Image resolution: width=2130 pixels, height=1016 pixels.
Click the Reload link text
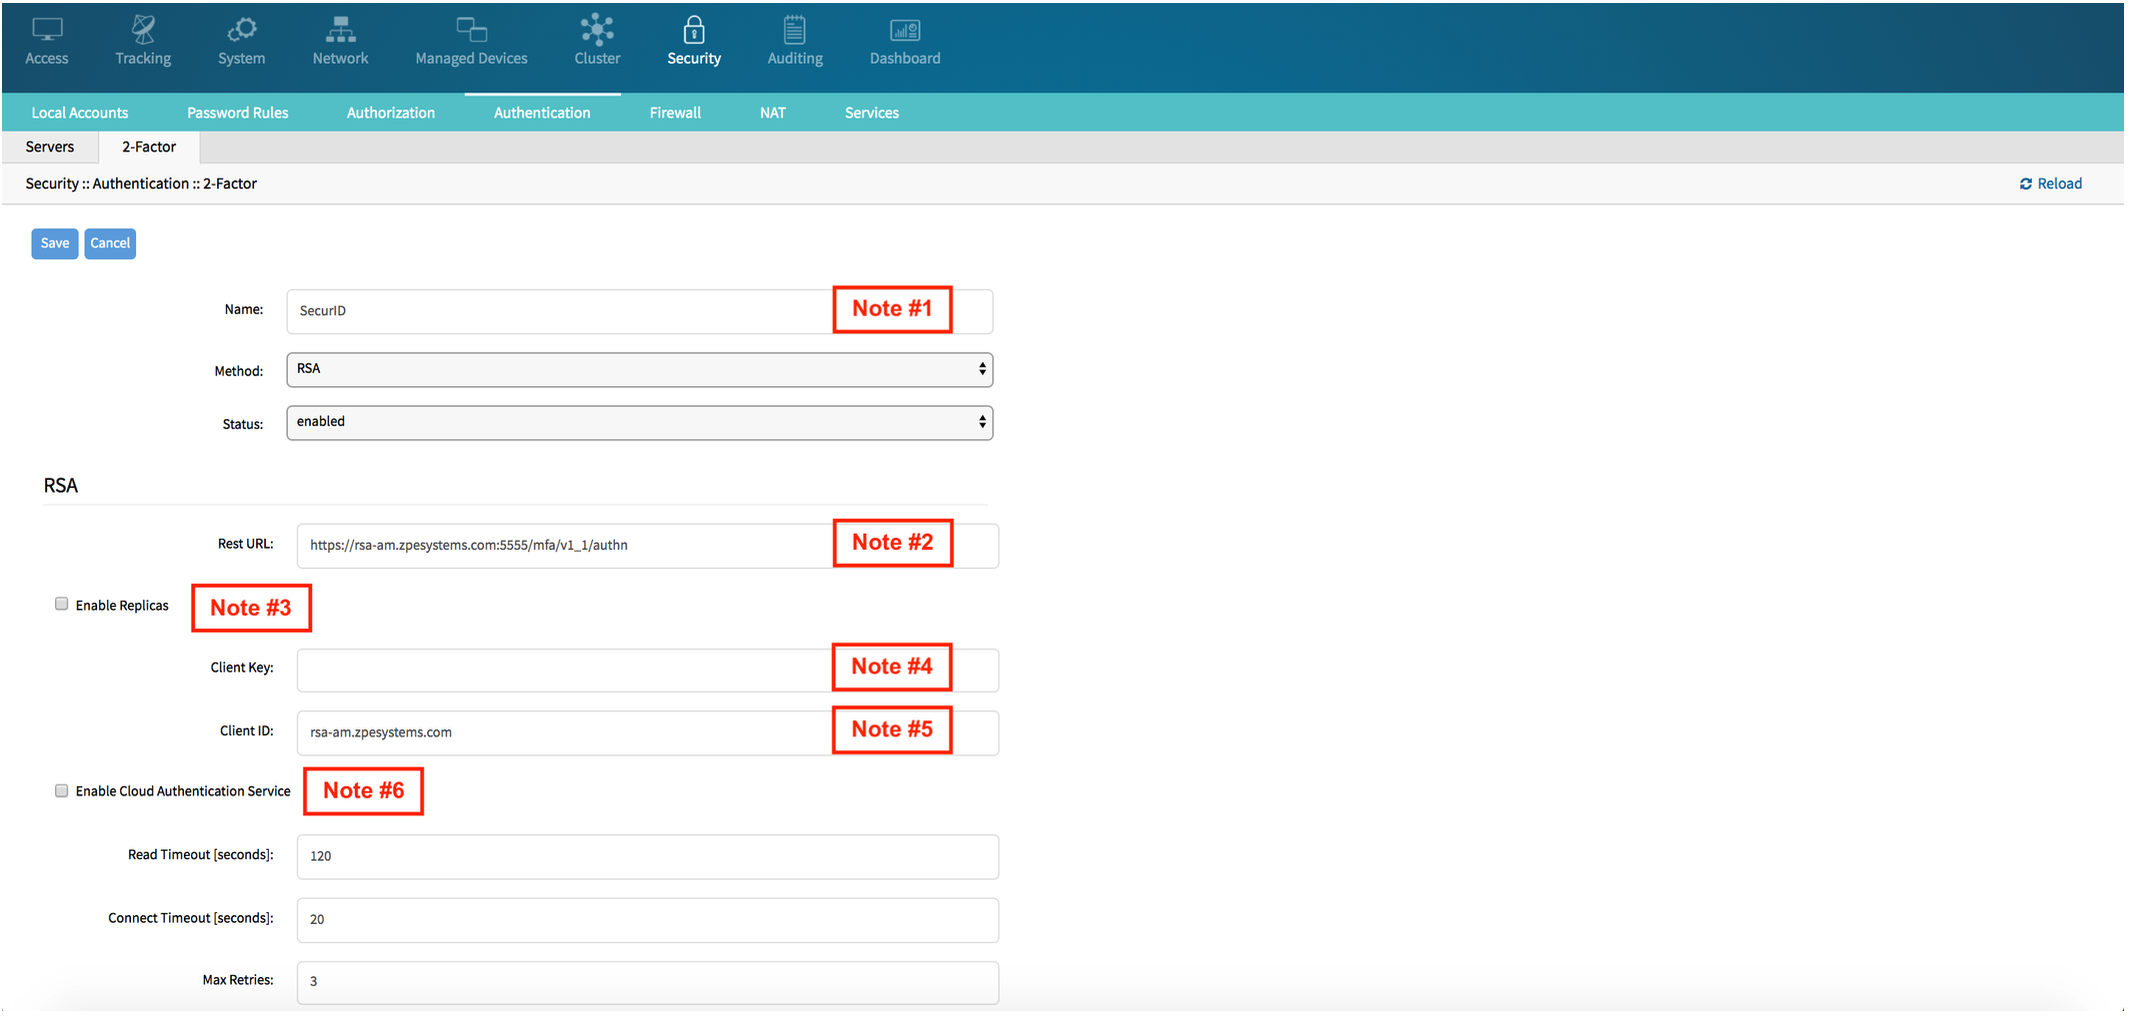[x=2060, y=184]
